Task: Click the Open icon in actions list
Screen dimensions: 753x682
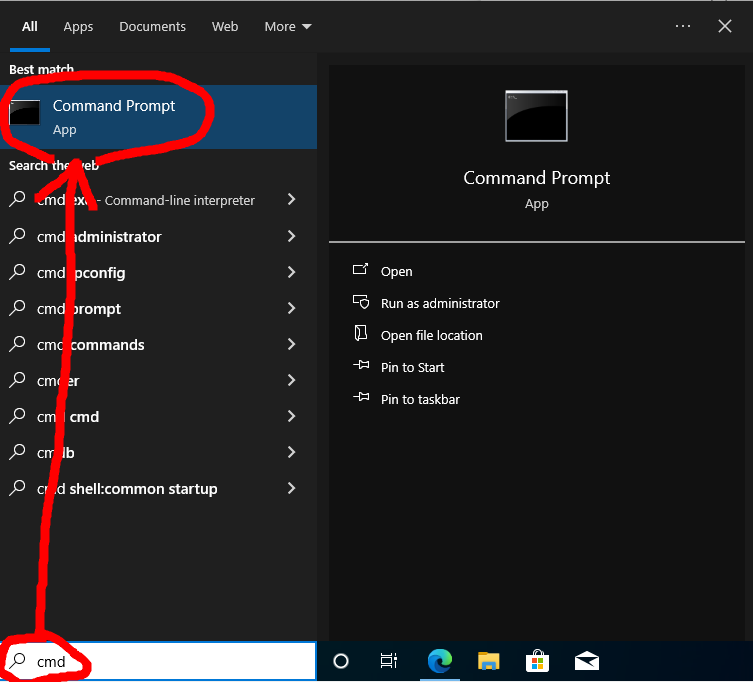Action: (x=361, y=269)
